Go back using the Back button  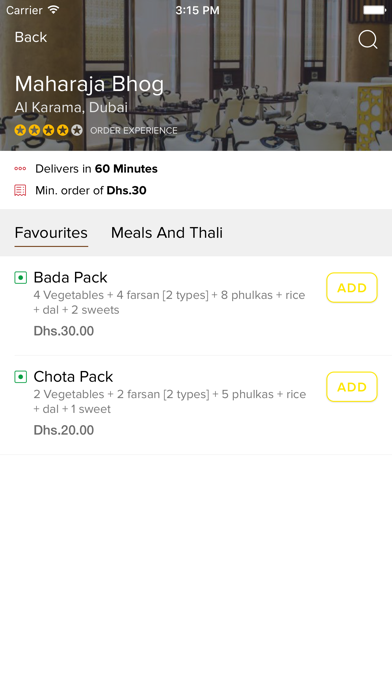[31, 37]
